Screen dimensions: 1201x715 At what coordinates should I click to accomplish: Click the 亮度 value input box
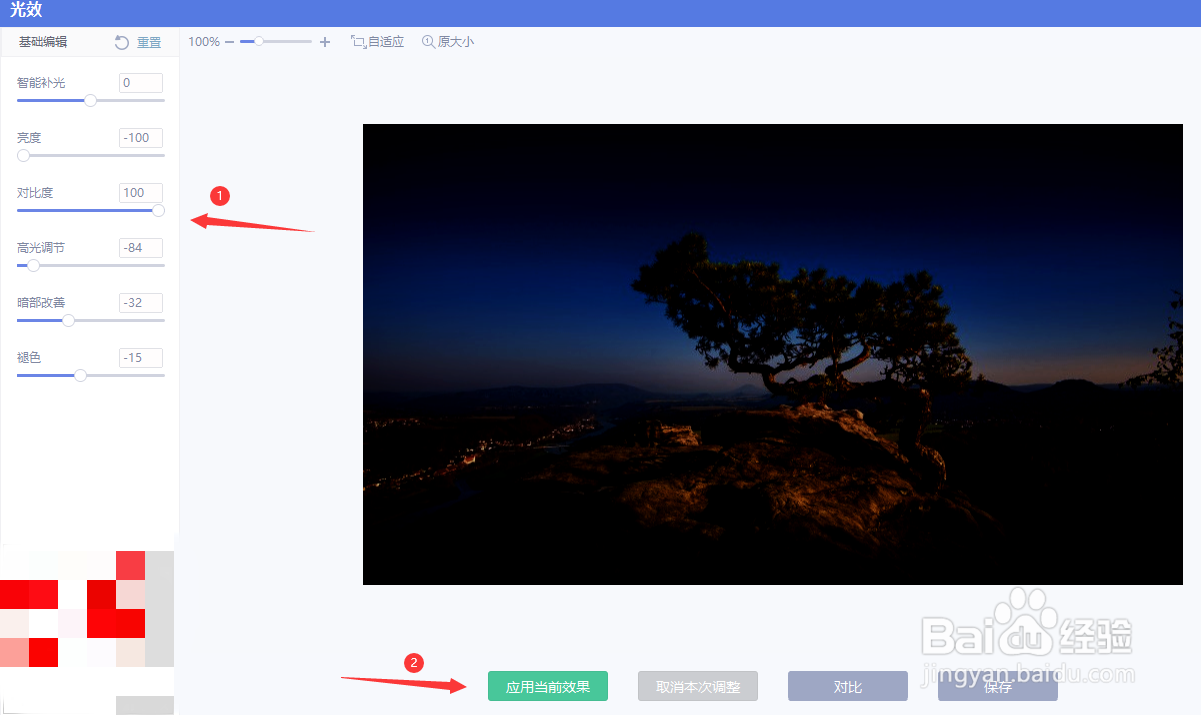coord(140,137)
